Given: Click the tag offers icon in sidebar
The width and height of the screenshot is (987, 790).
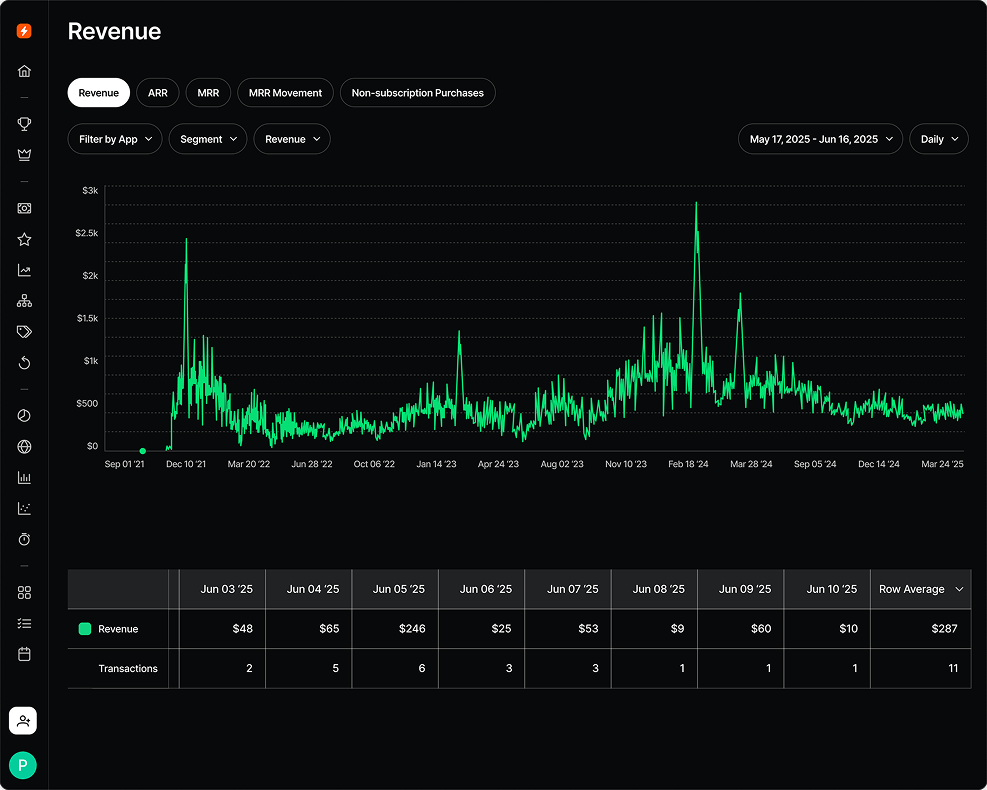Looking at the screenshot, I should point(23,331).
